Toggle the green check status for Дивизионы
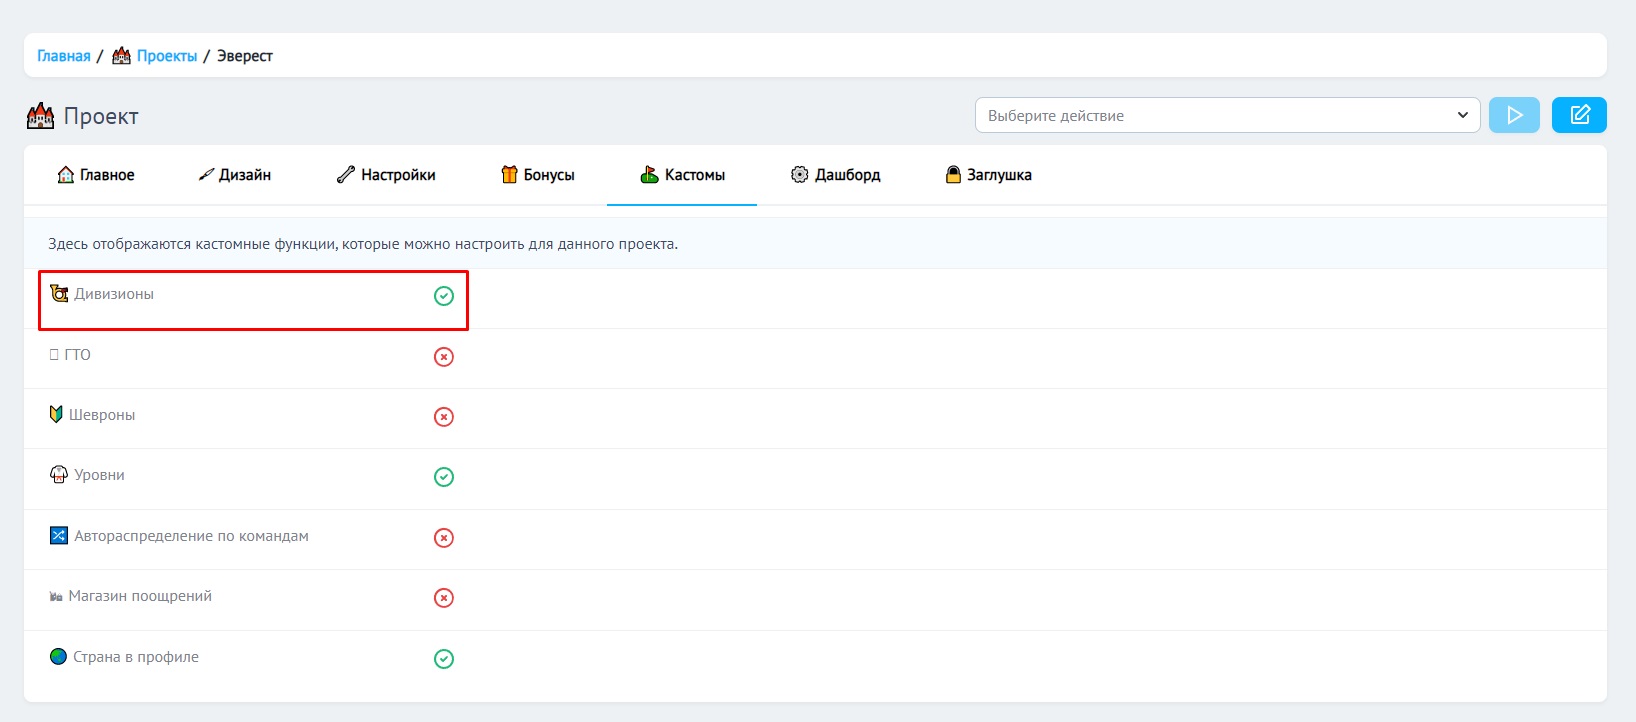The image size is (1636, 722). pos(444,296)
